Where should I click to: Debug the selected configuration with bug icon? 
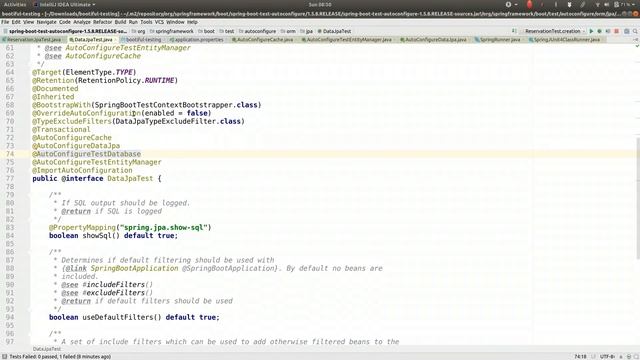600,31
